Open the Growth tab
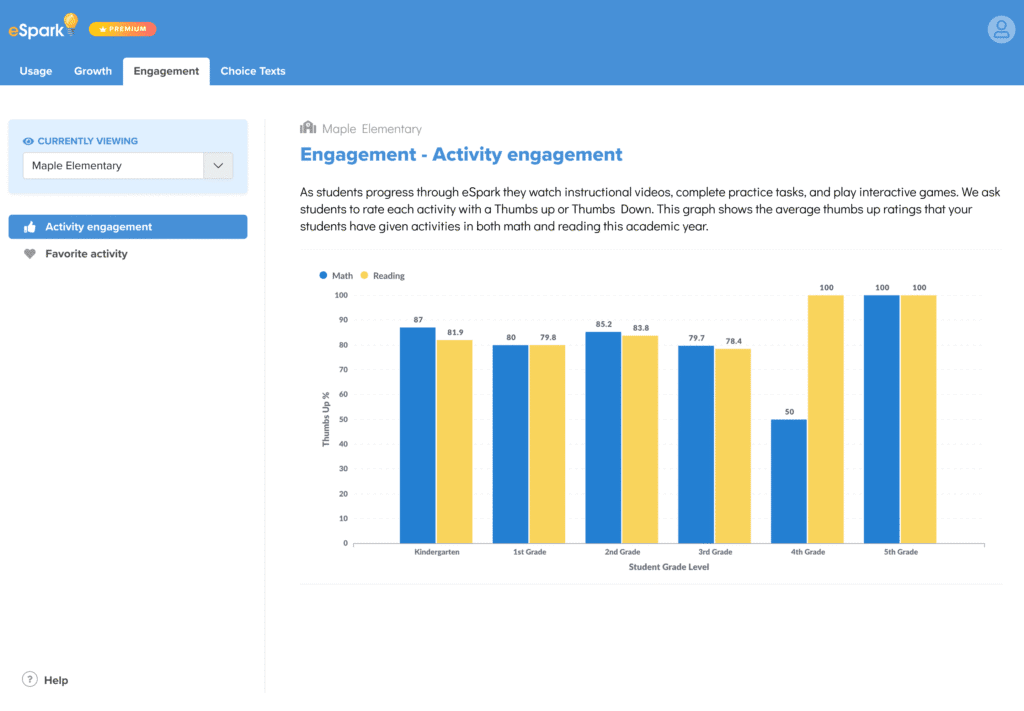1024x711 pixels. click(93, 71)
